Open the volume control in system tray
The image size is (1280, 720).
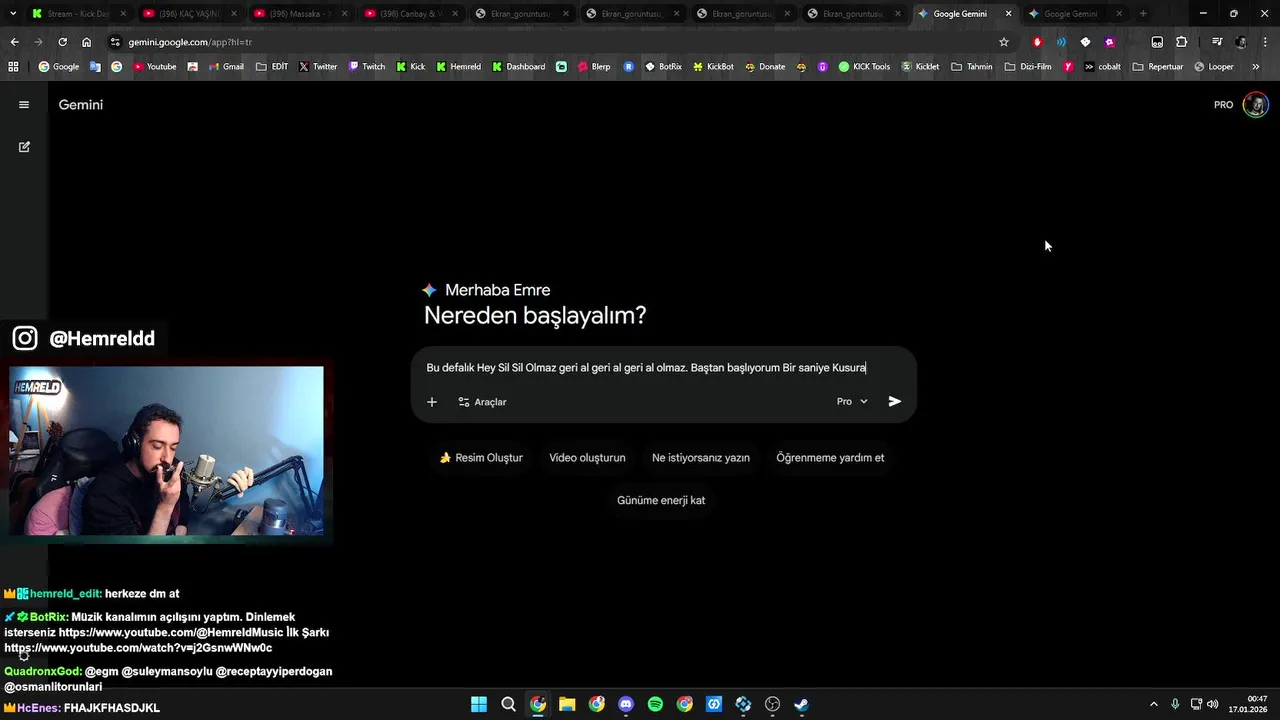pyautogui.click(x=1213, y=704)
